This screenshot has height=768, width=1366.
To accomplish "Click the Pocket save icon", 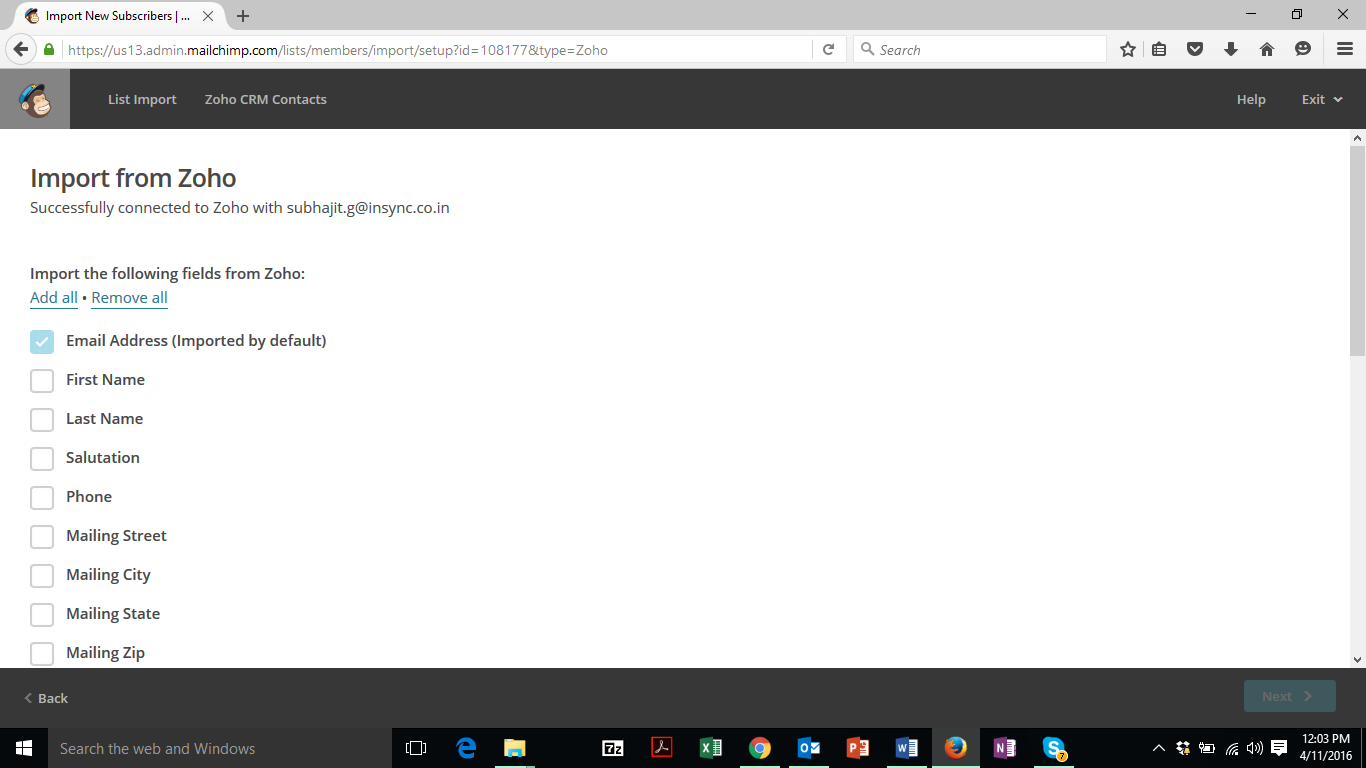I will click(x=1195, y=49).
